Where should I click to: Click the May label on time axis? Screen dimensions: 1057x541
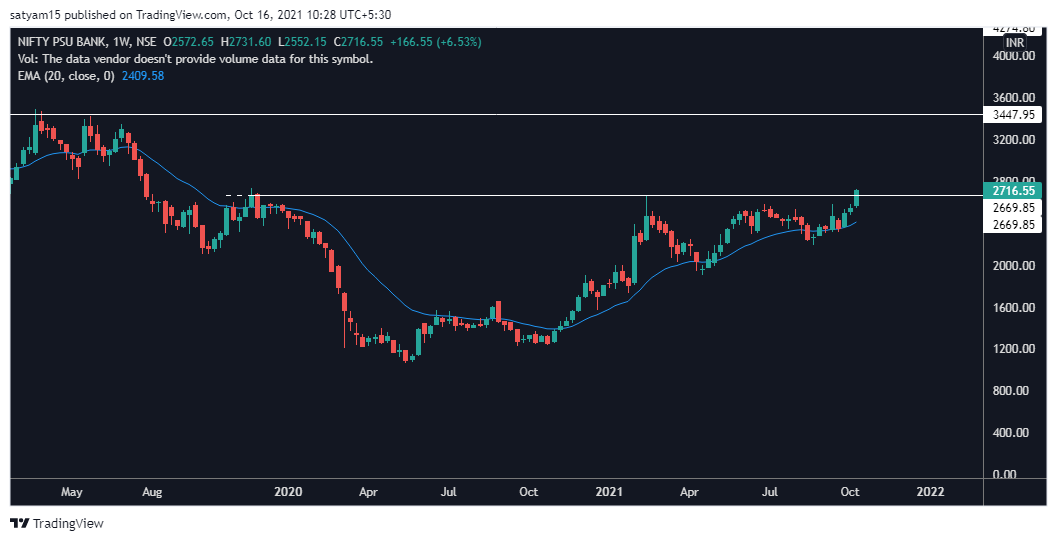(71, 492)
